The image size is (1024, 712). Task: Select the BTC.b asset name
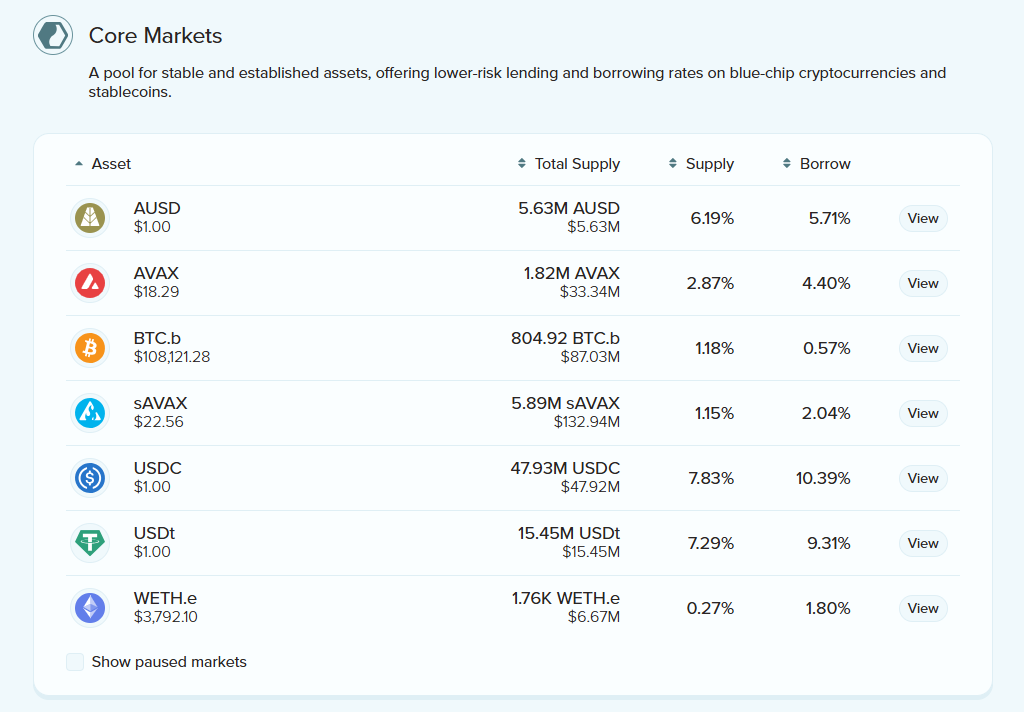point(157,338)
